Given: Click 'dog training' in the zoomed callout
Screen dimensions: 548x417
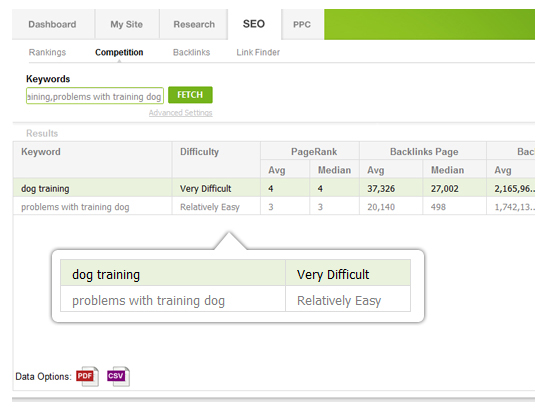Looking at the screenshot, I should tap(173, 273).
